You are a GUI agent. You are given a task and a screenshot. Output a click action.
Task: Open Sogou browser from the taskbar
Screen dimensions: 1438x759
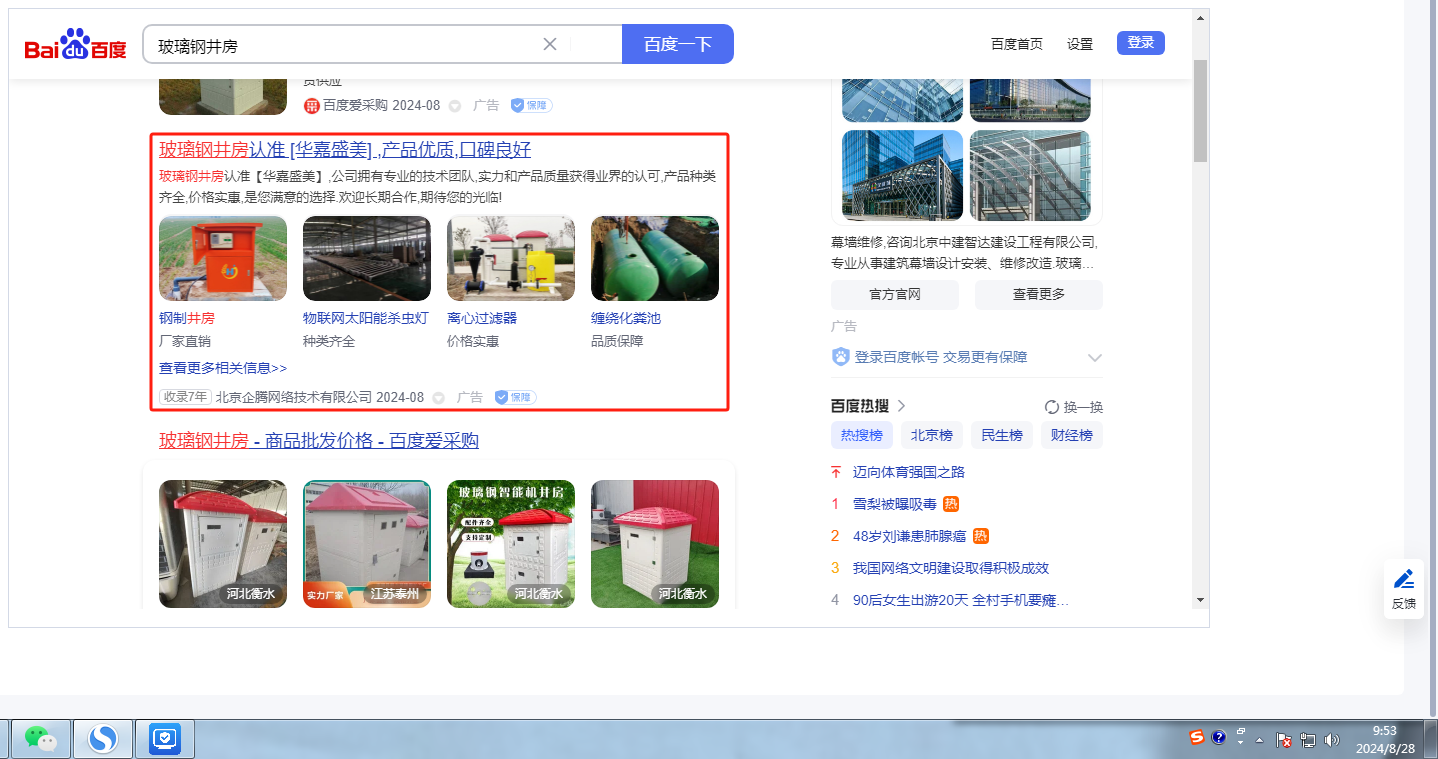pos(102,739)
